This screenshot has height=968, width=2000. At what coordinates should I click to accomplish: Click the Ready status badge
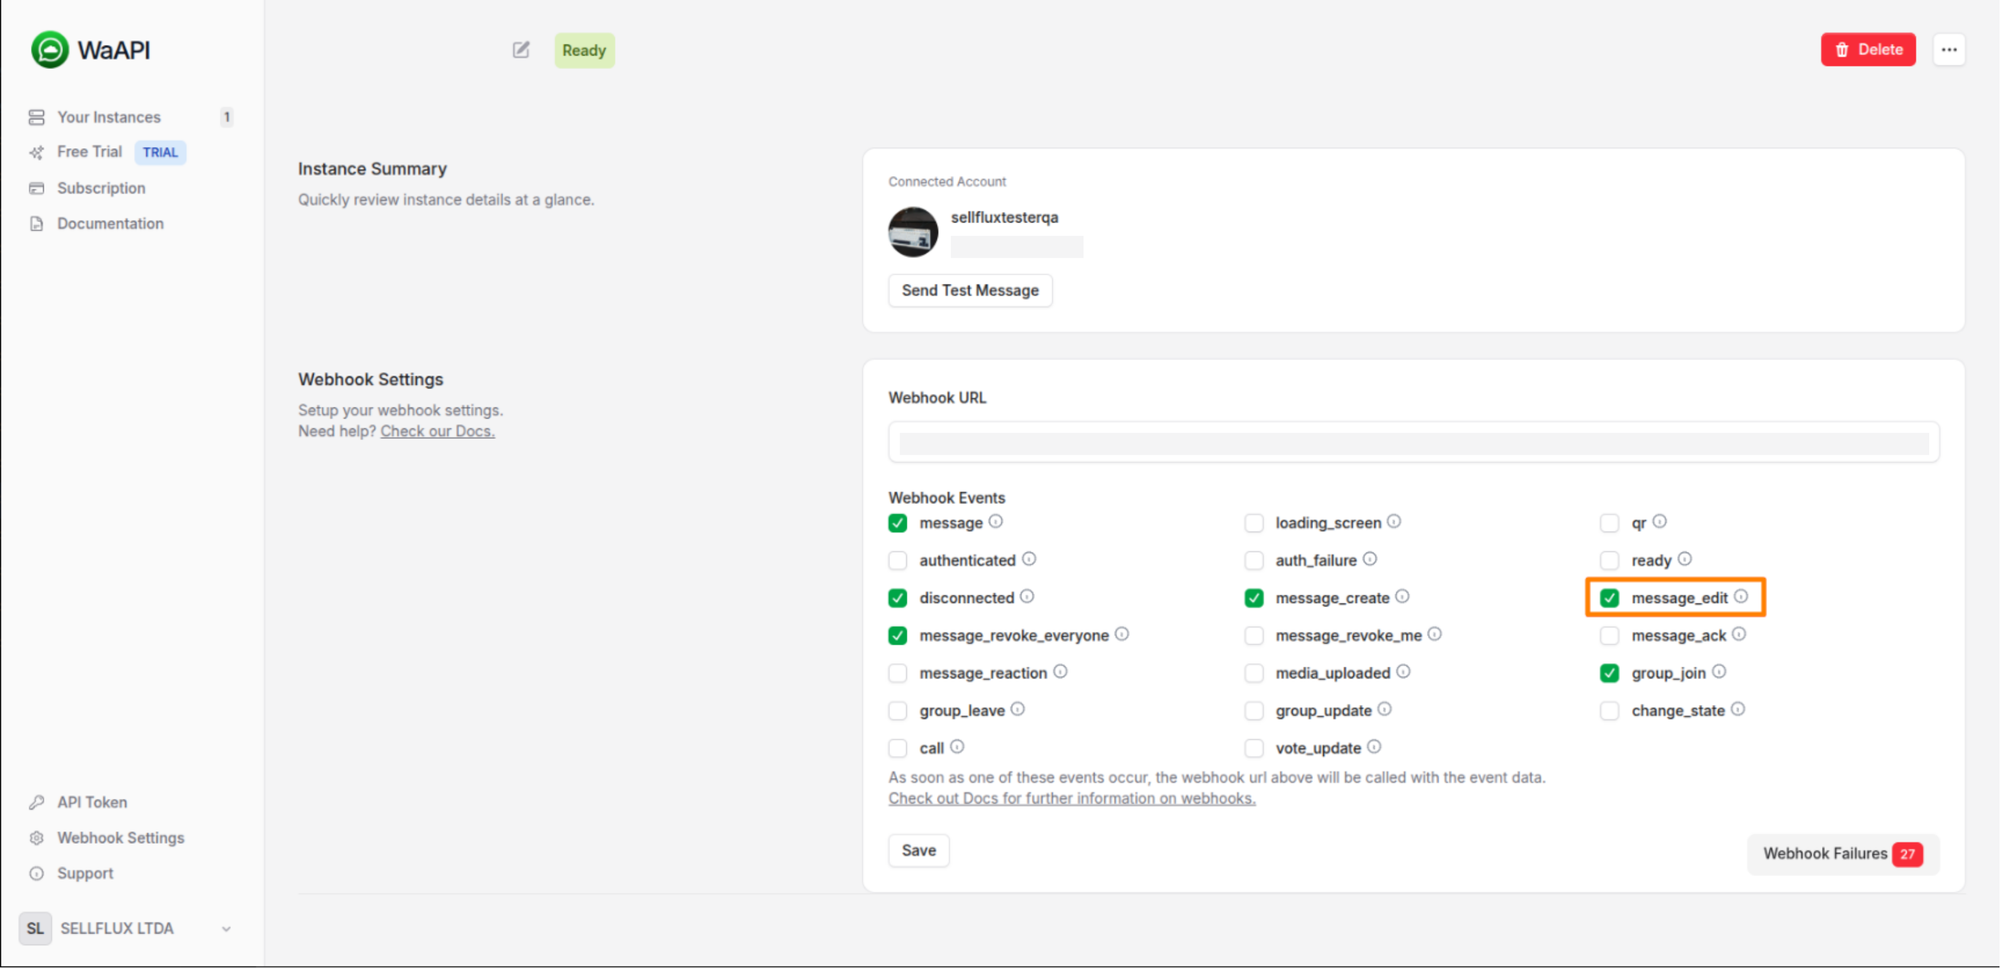click(584, 50)
